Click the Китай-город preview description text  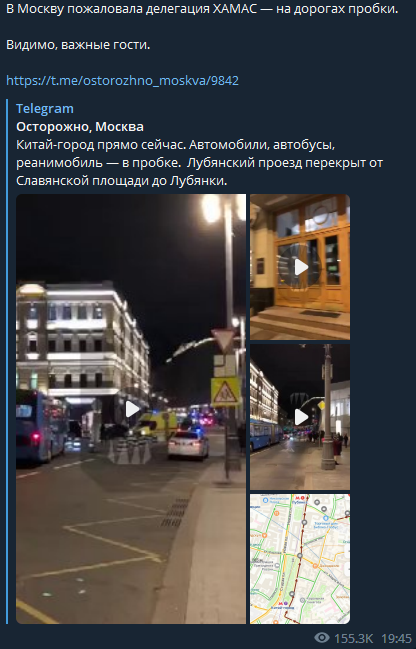pyautogui.click(x=200, y=163)
